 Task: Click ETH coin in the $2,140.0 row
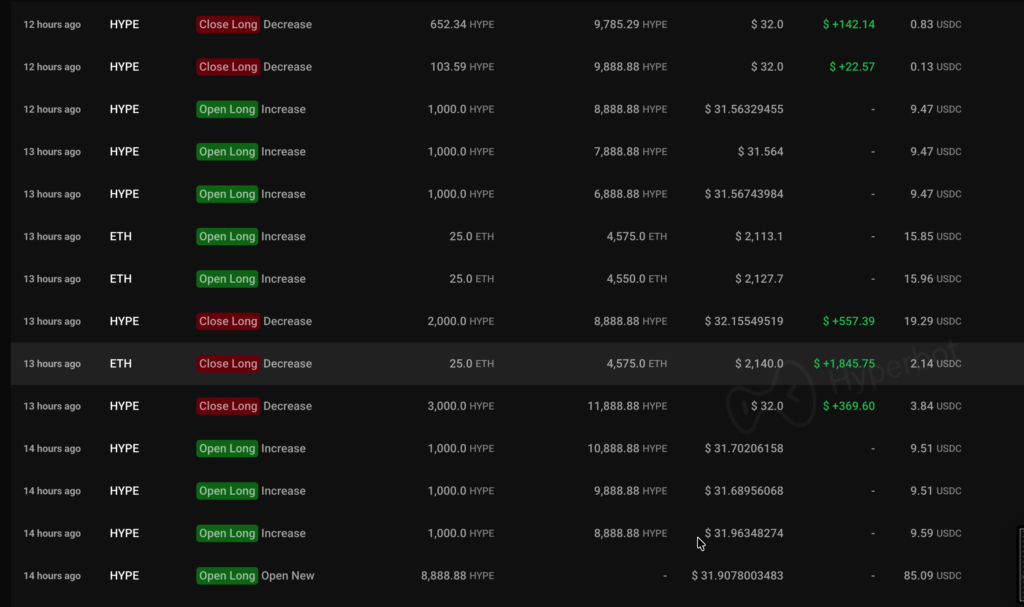[120, 364]
